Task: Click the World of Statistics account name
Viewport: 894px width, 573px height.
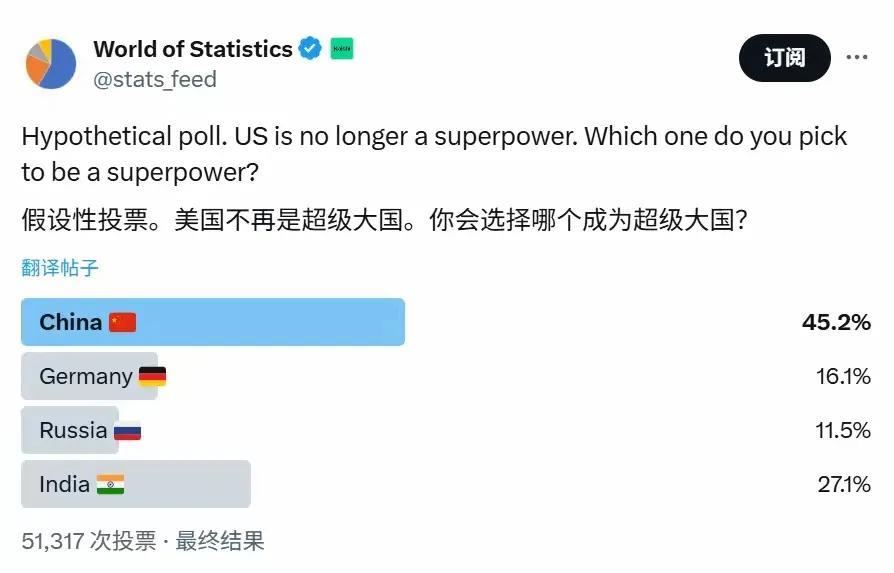Action: [193, 48]
